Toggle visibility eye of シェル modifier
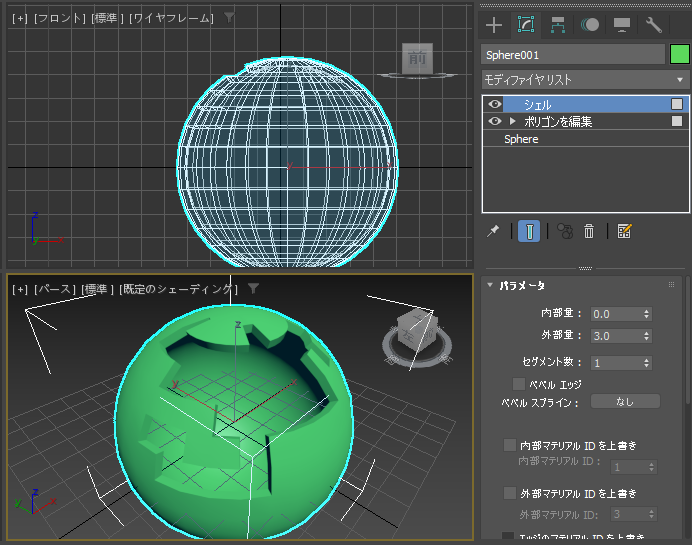The image size is (692, 545). [495, 104]
